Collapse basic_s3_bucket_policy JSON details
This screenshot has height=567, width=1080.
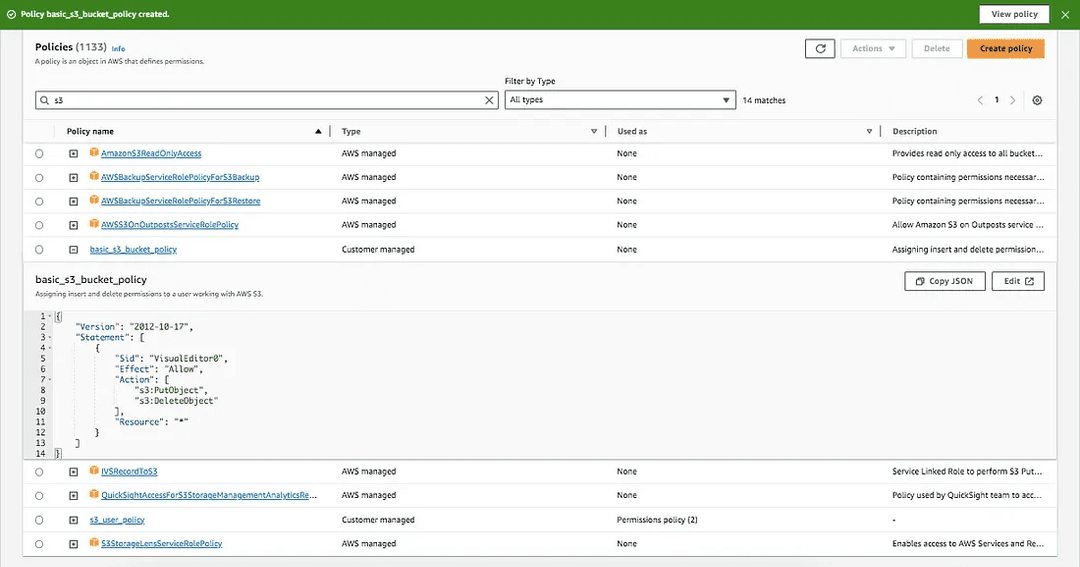(74, 249)
